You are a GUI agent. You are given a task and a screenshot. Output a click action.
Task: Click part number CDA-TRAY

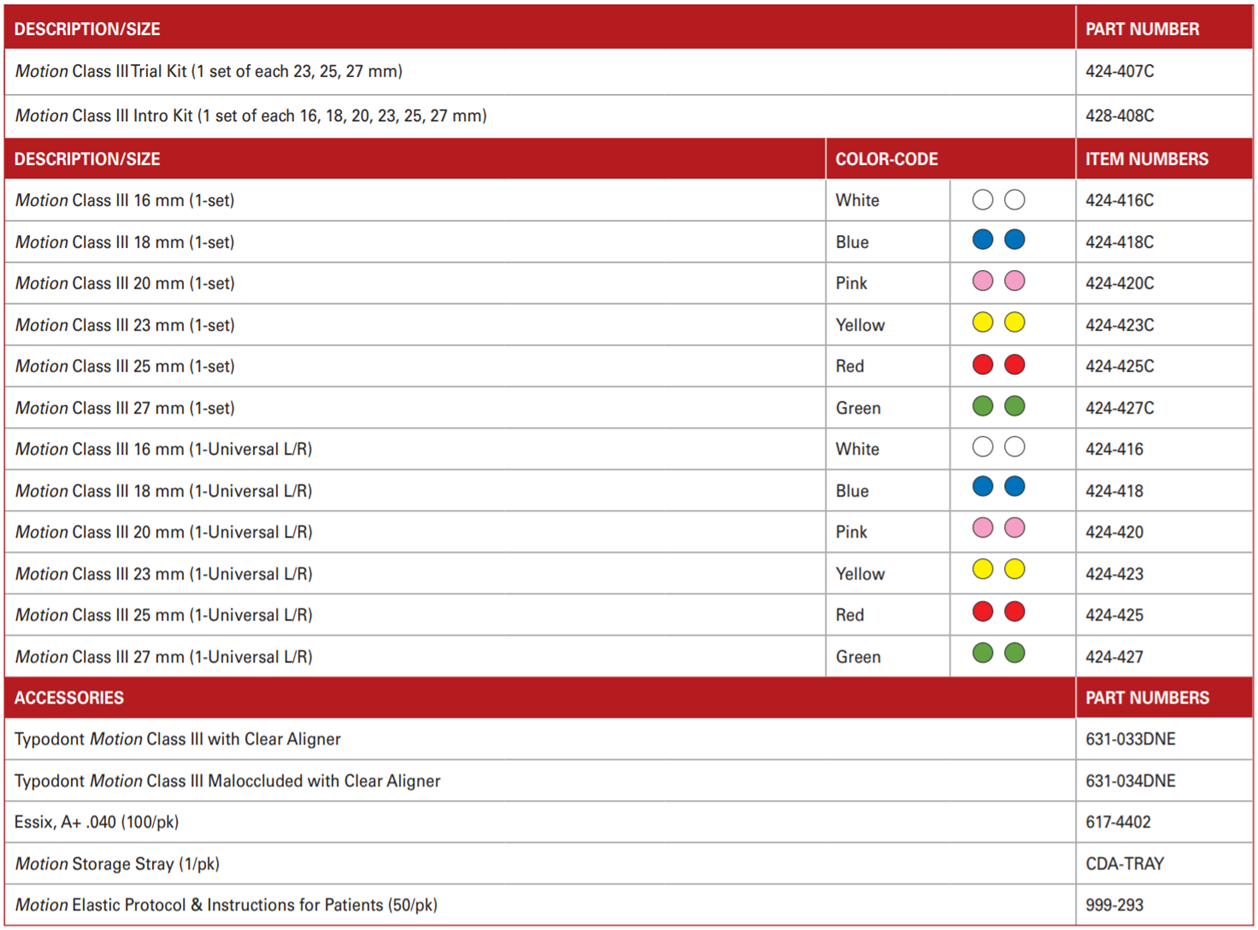tap(1125, 864)
